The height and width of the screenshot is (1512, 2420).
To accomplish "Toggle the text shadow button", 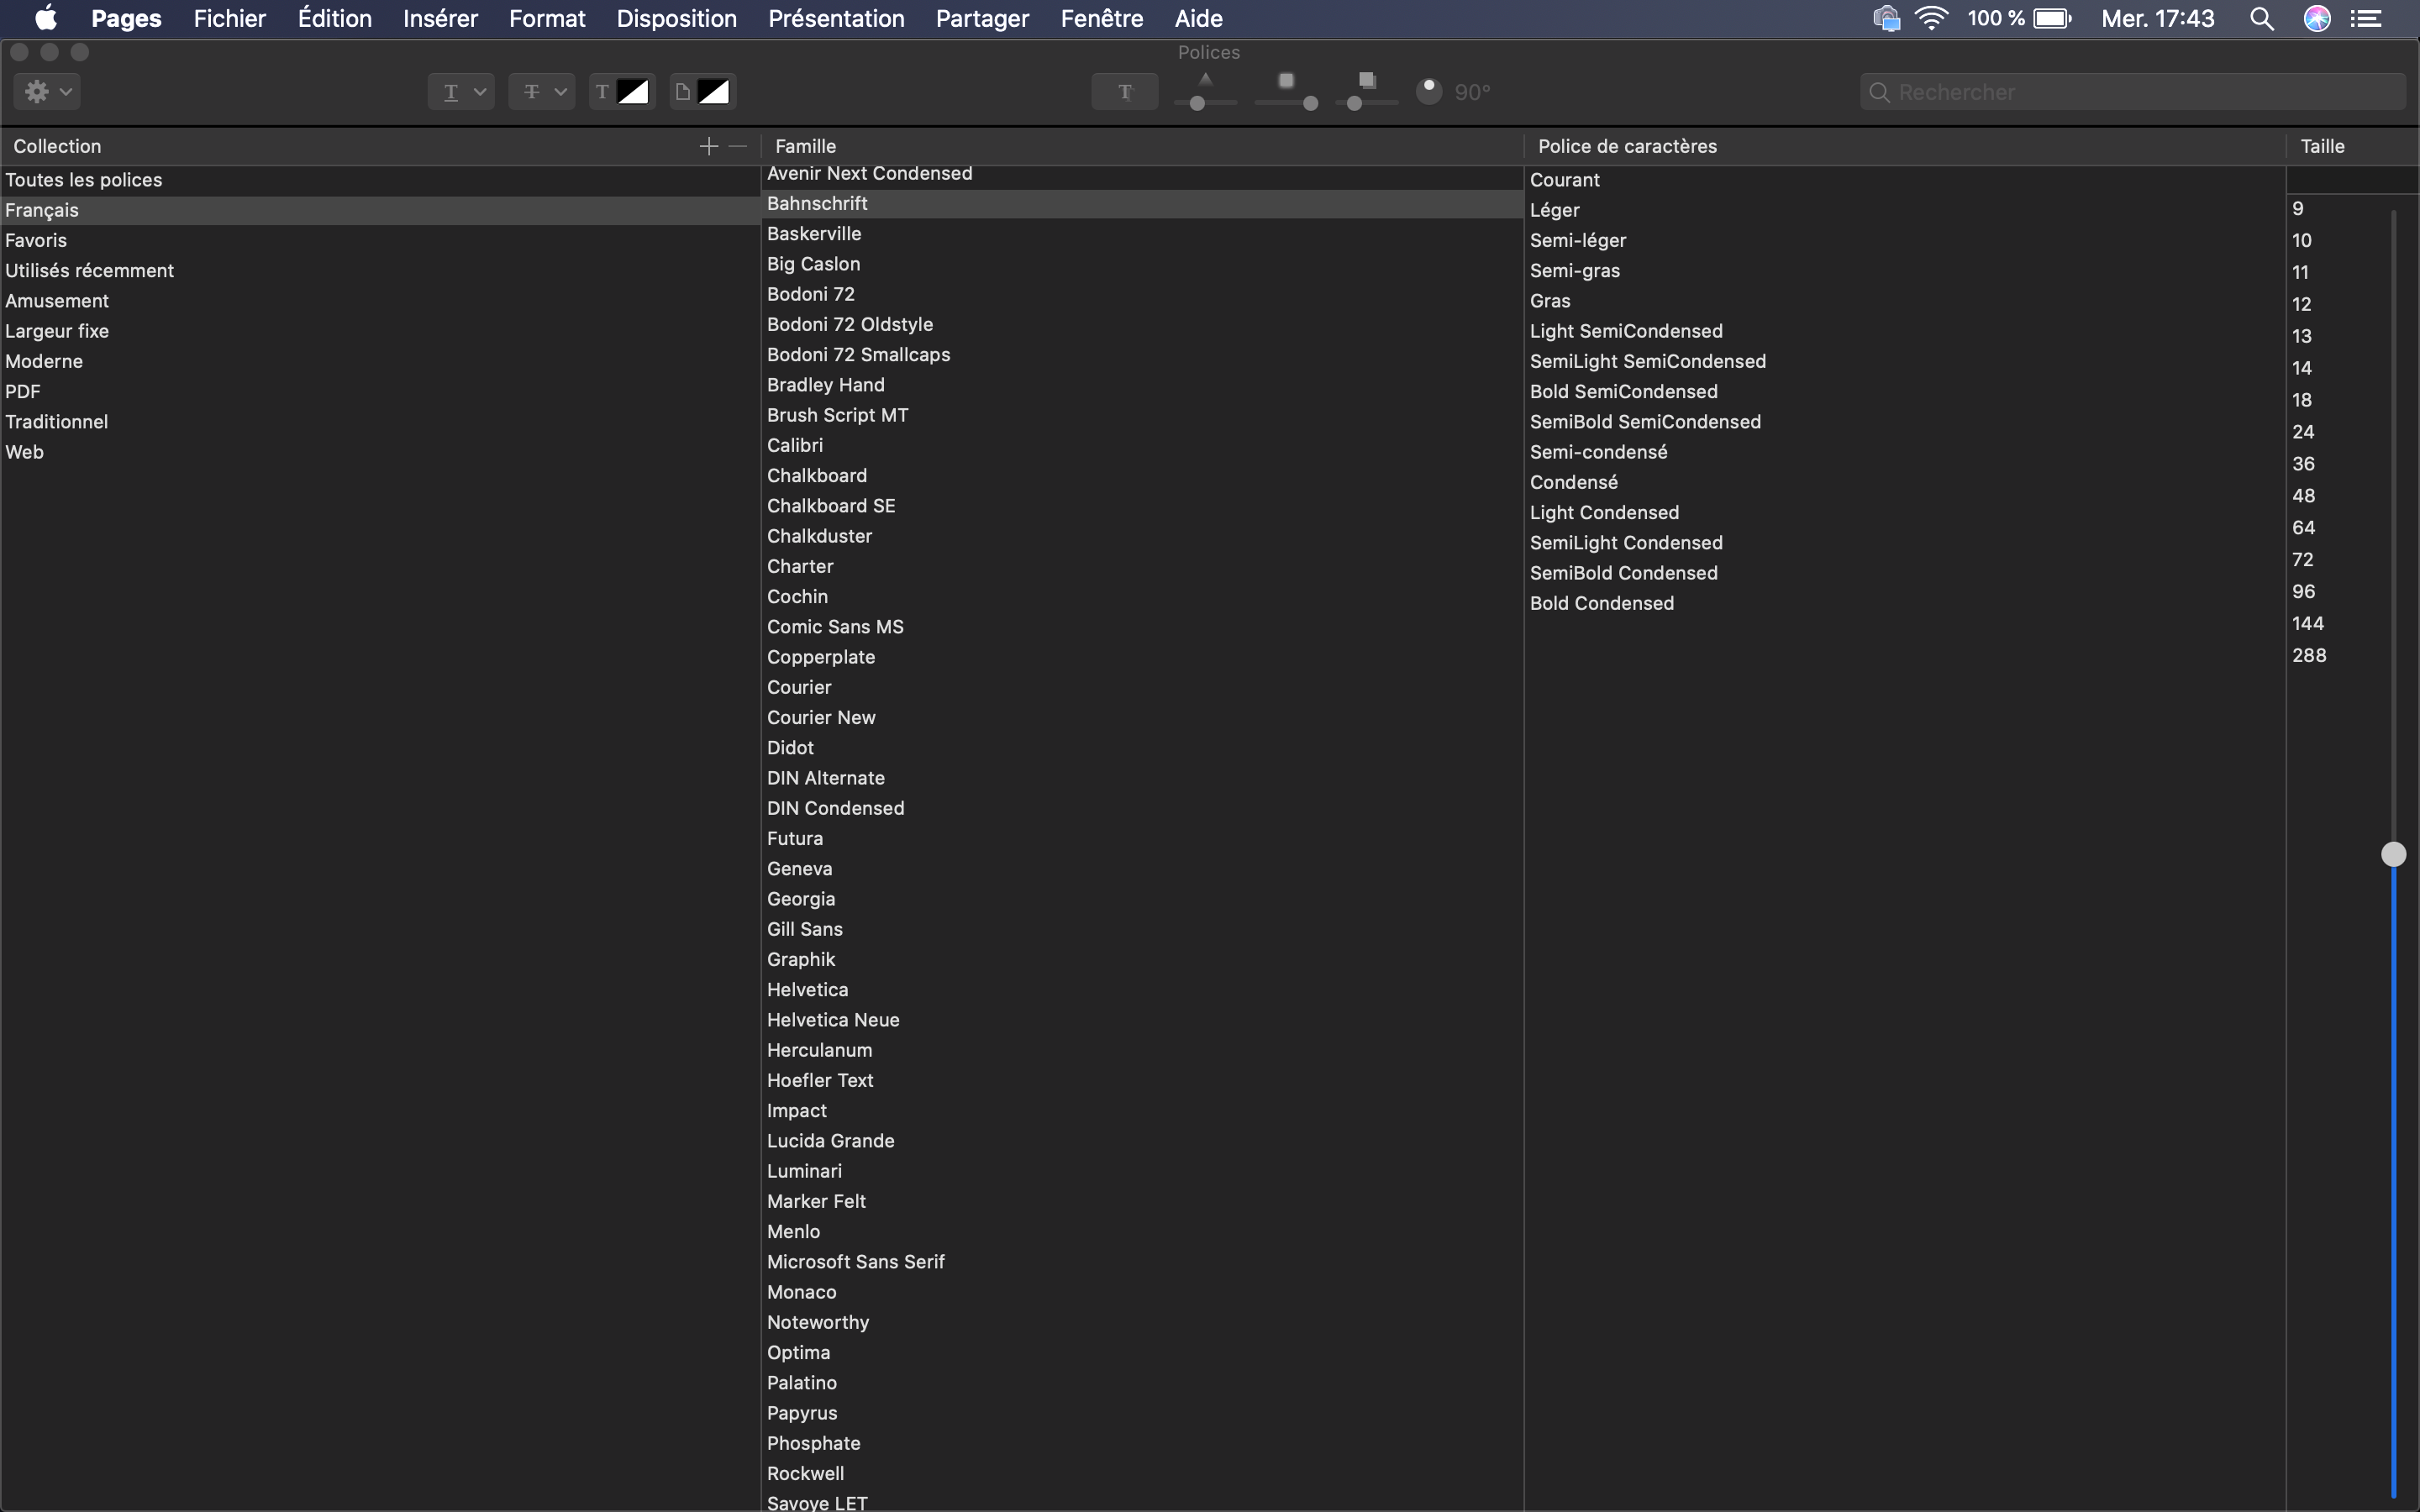I will point(1124,92).
